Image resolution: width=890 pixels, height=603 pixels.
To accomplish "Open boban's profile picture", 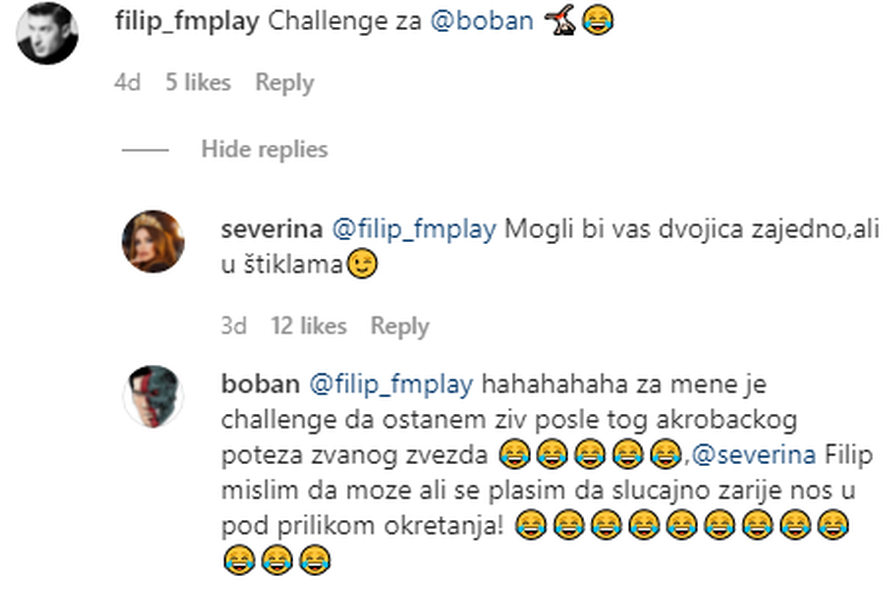I will coord(157,394).
